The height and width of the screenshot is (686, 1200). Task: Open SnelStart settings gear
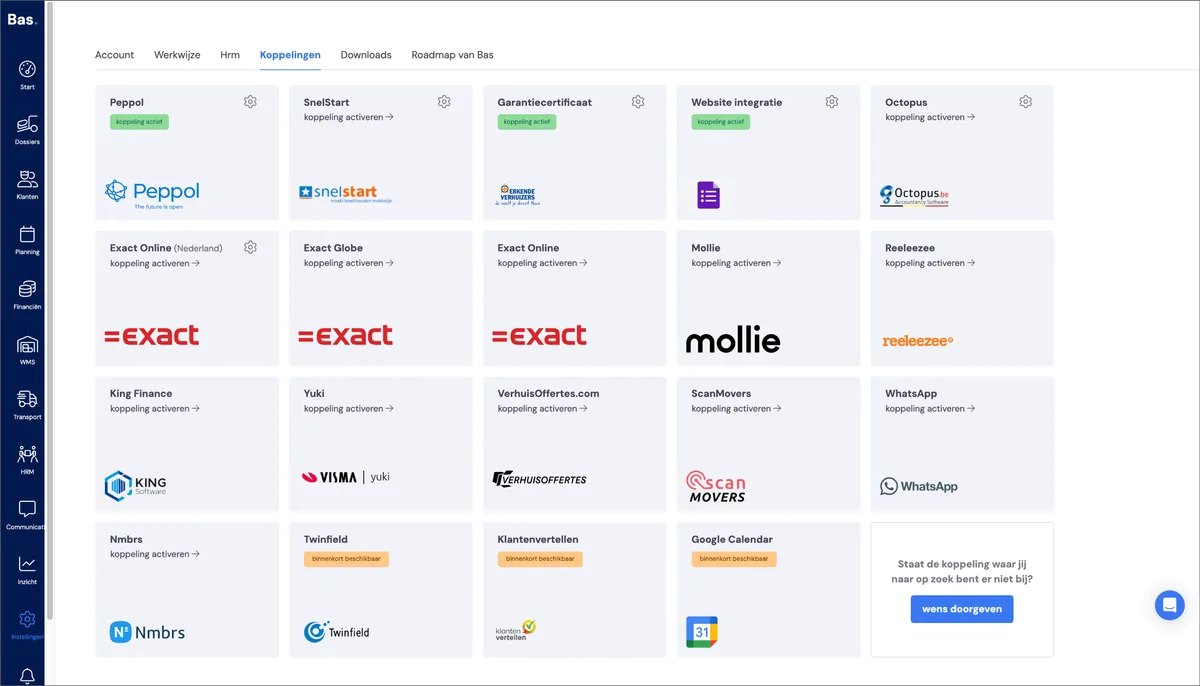[x=444, y=102]
